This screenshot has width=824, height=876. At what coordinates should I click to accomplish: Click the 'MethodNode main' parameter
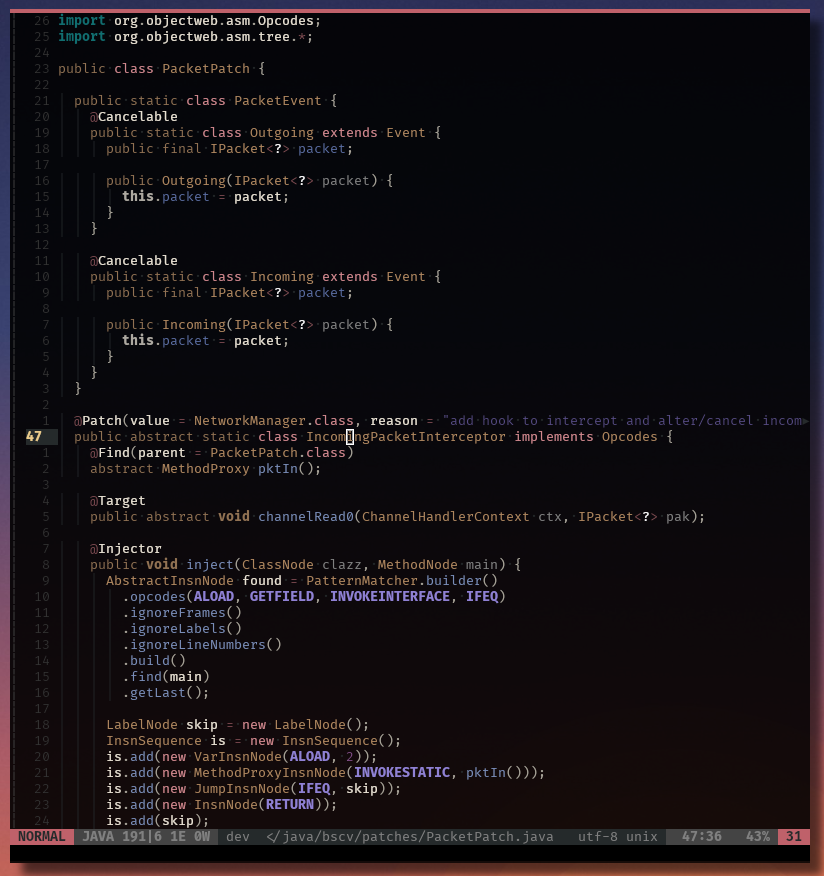click(x=437, y=565)
